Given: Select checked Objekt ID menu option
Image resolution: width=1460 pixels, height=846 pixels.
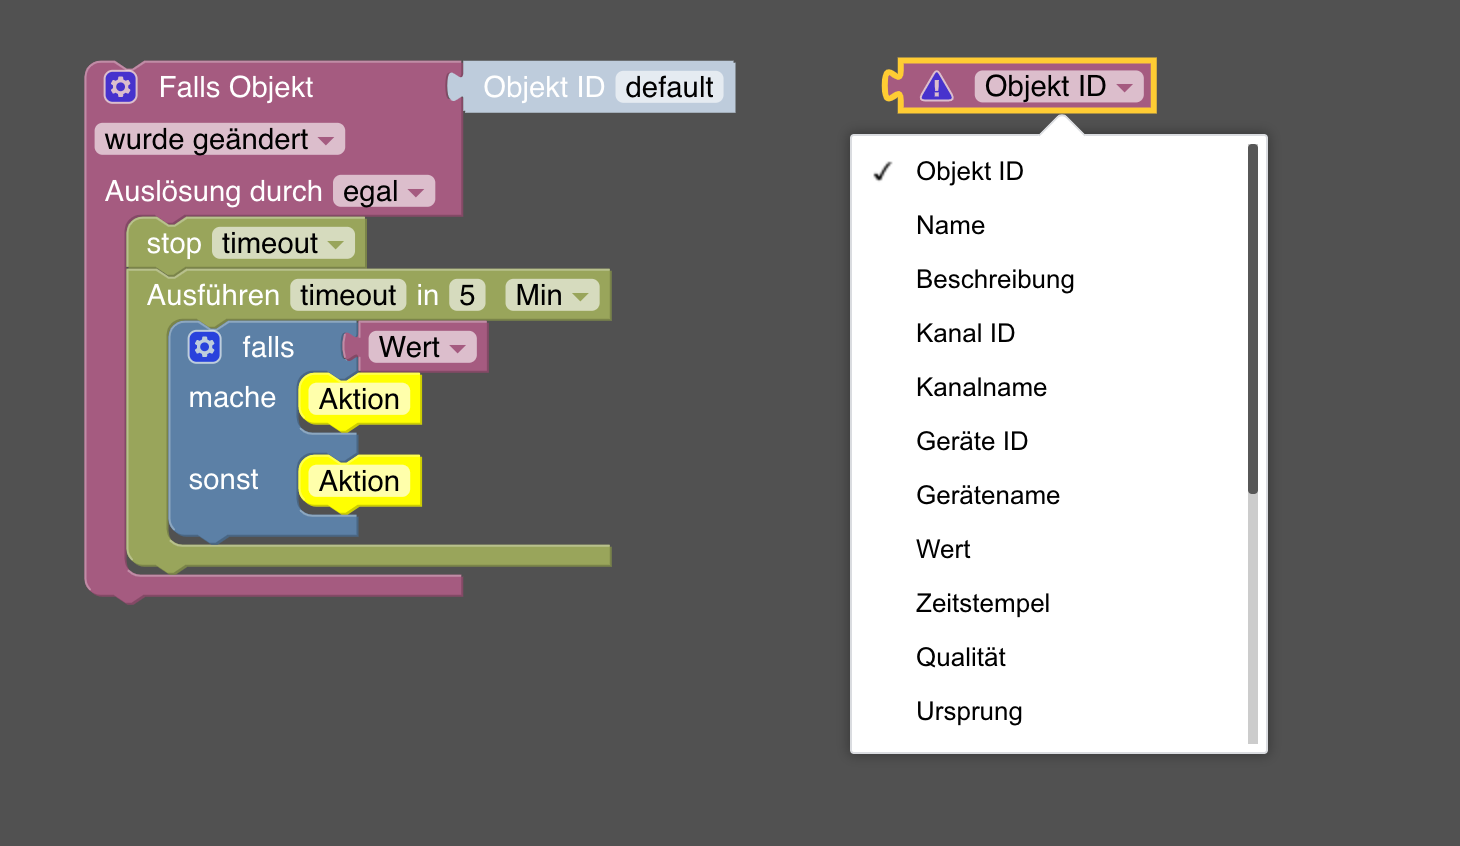Looking at the screenshot, I should [x=969, y=171].
